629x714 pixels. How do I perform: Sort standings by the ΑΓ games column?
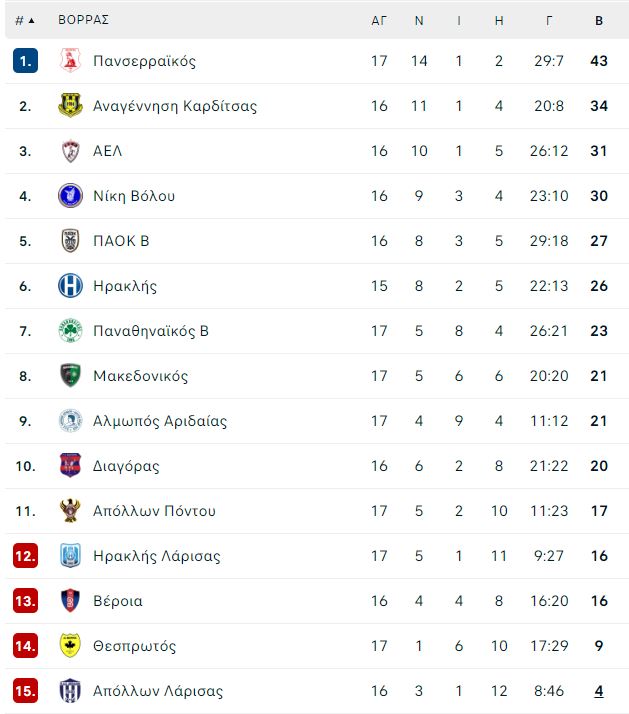pos(379,20)
